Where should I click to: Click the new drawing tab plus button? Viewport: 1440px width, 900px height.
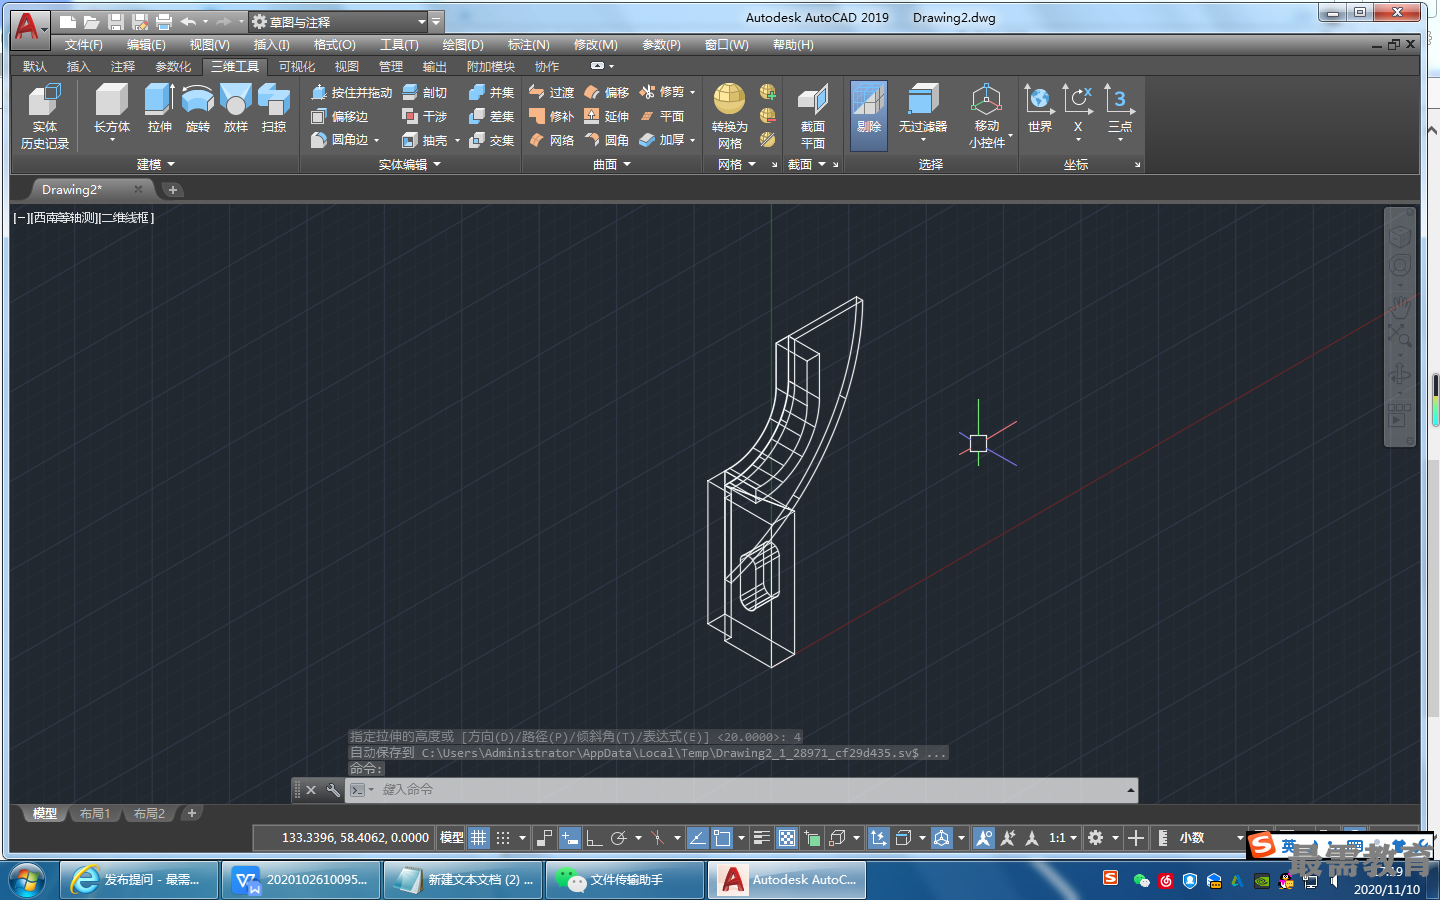click(x=173, y=190)
